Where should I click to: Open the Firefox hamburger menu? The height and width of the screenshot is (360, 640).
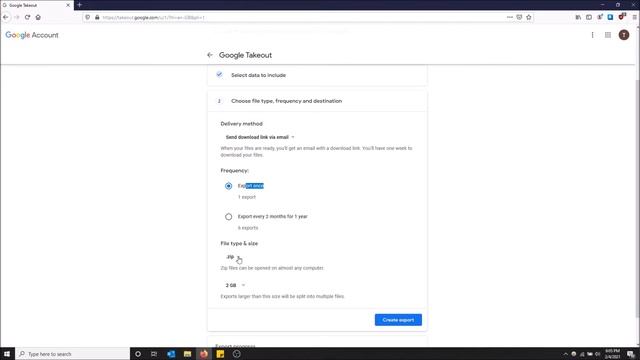click(x=635, y=17)
